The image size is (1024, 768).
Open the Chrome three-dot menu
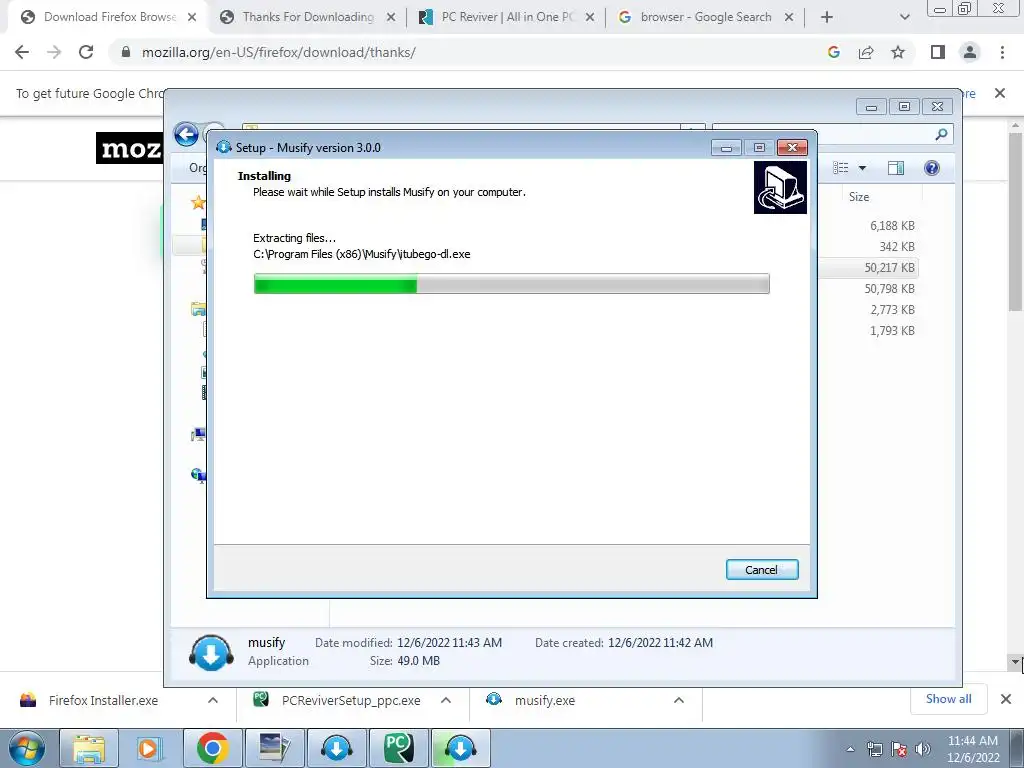click(x=1002, y=52)
